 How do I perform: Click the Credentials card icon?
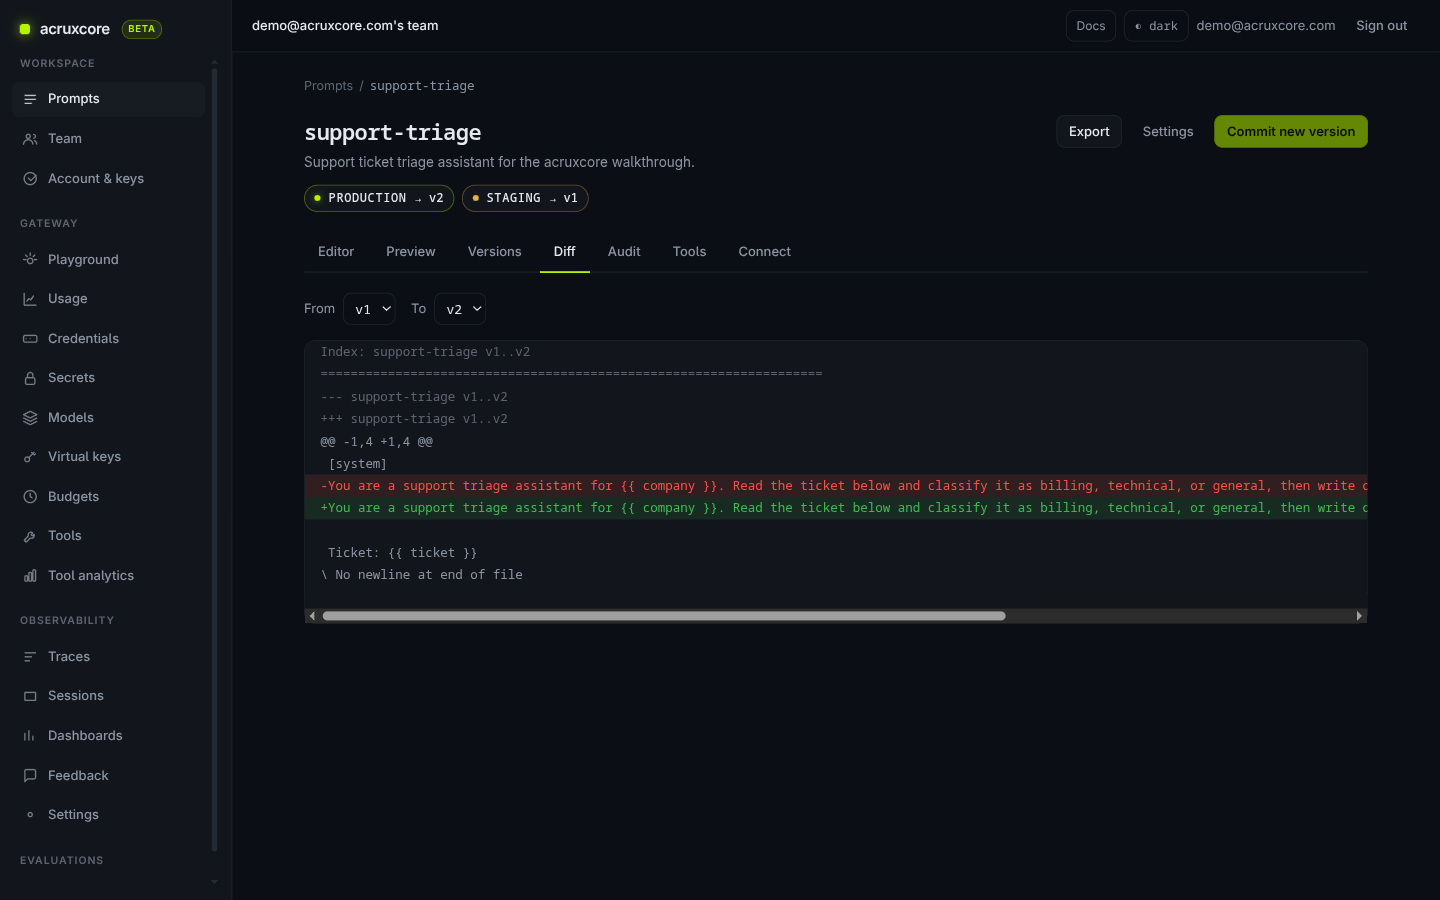click(30, 339)
